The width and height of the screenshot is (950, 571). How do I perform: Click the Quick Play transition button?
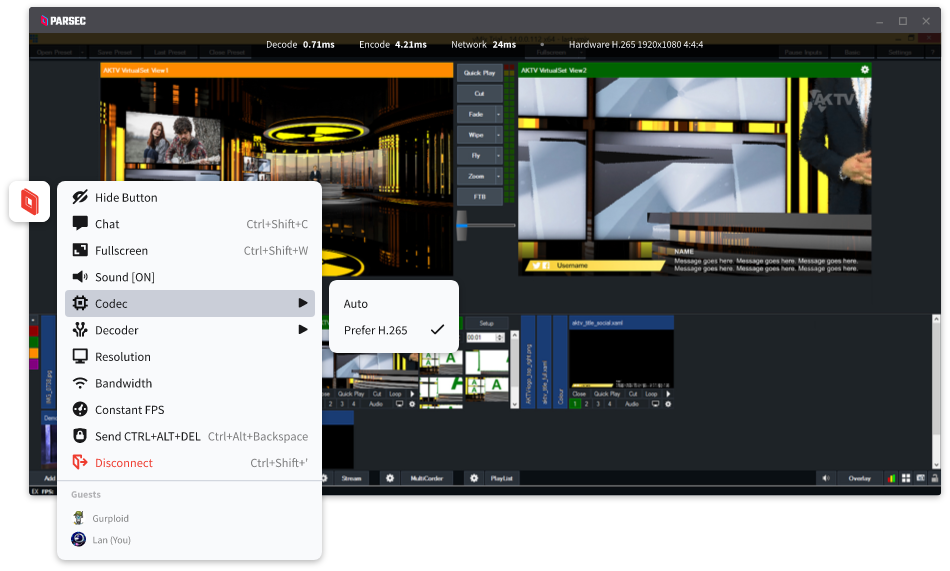coord(479,73)
